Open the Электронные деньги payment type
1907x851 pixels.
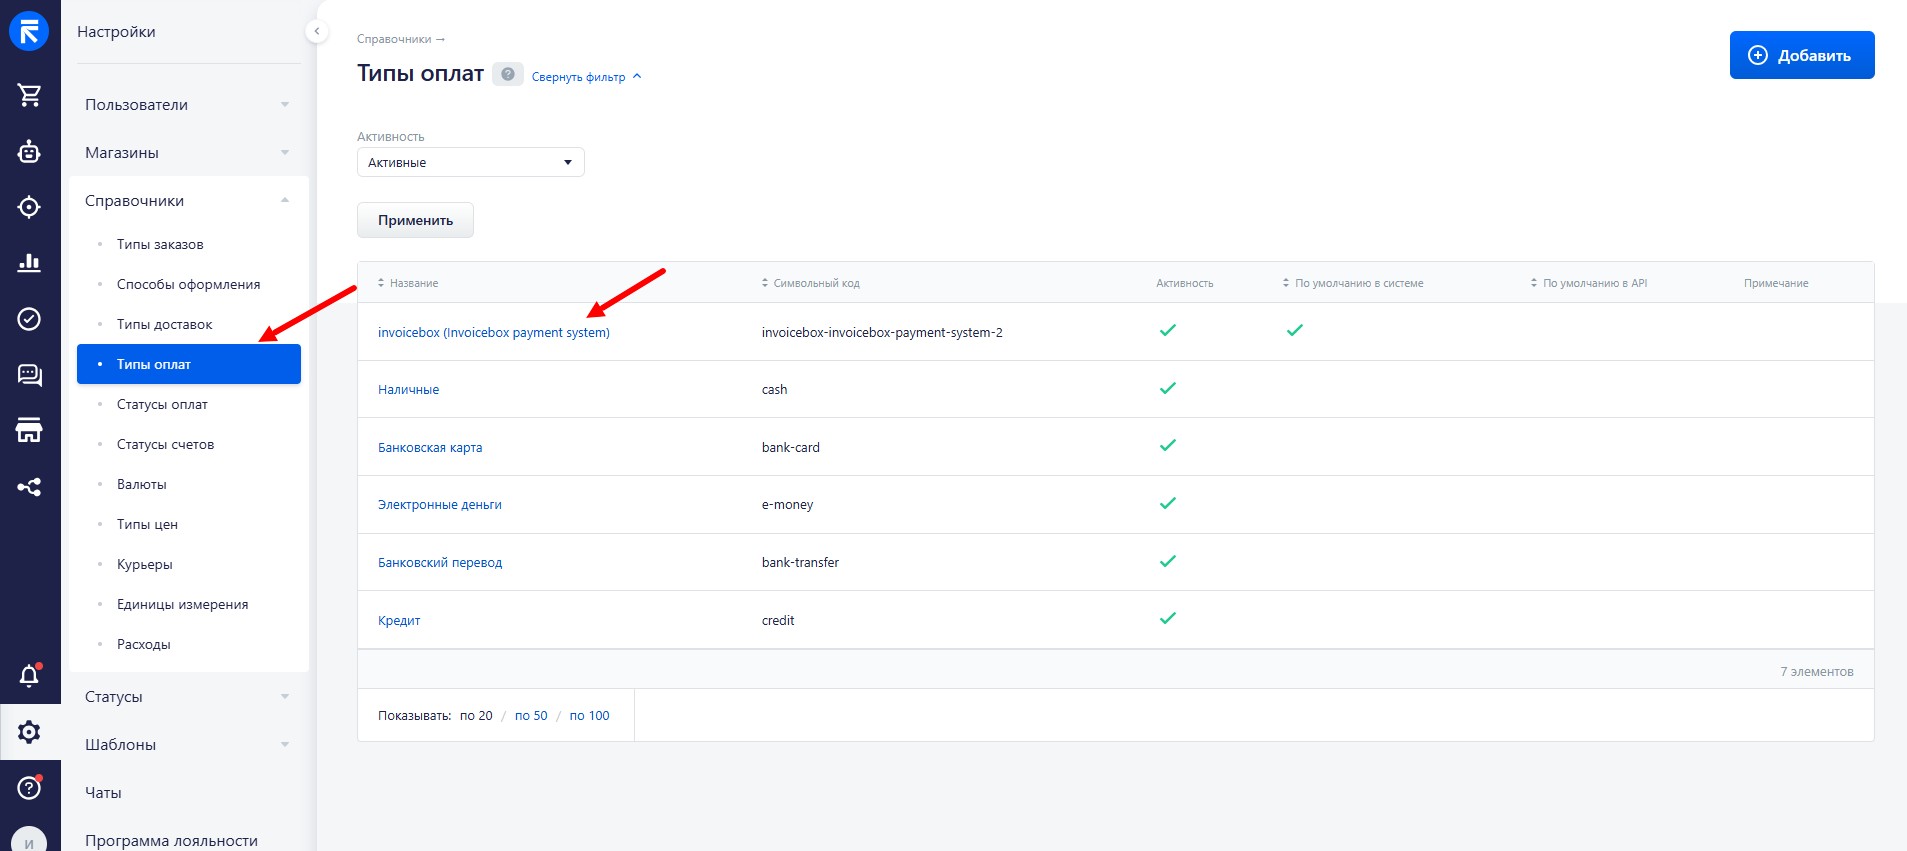point(440,505)
